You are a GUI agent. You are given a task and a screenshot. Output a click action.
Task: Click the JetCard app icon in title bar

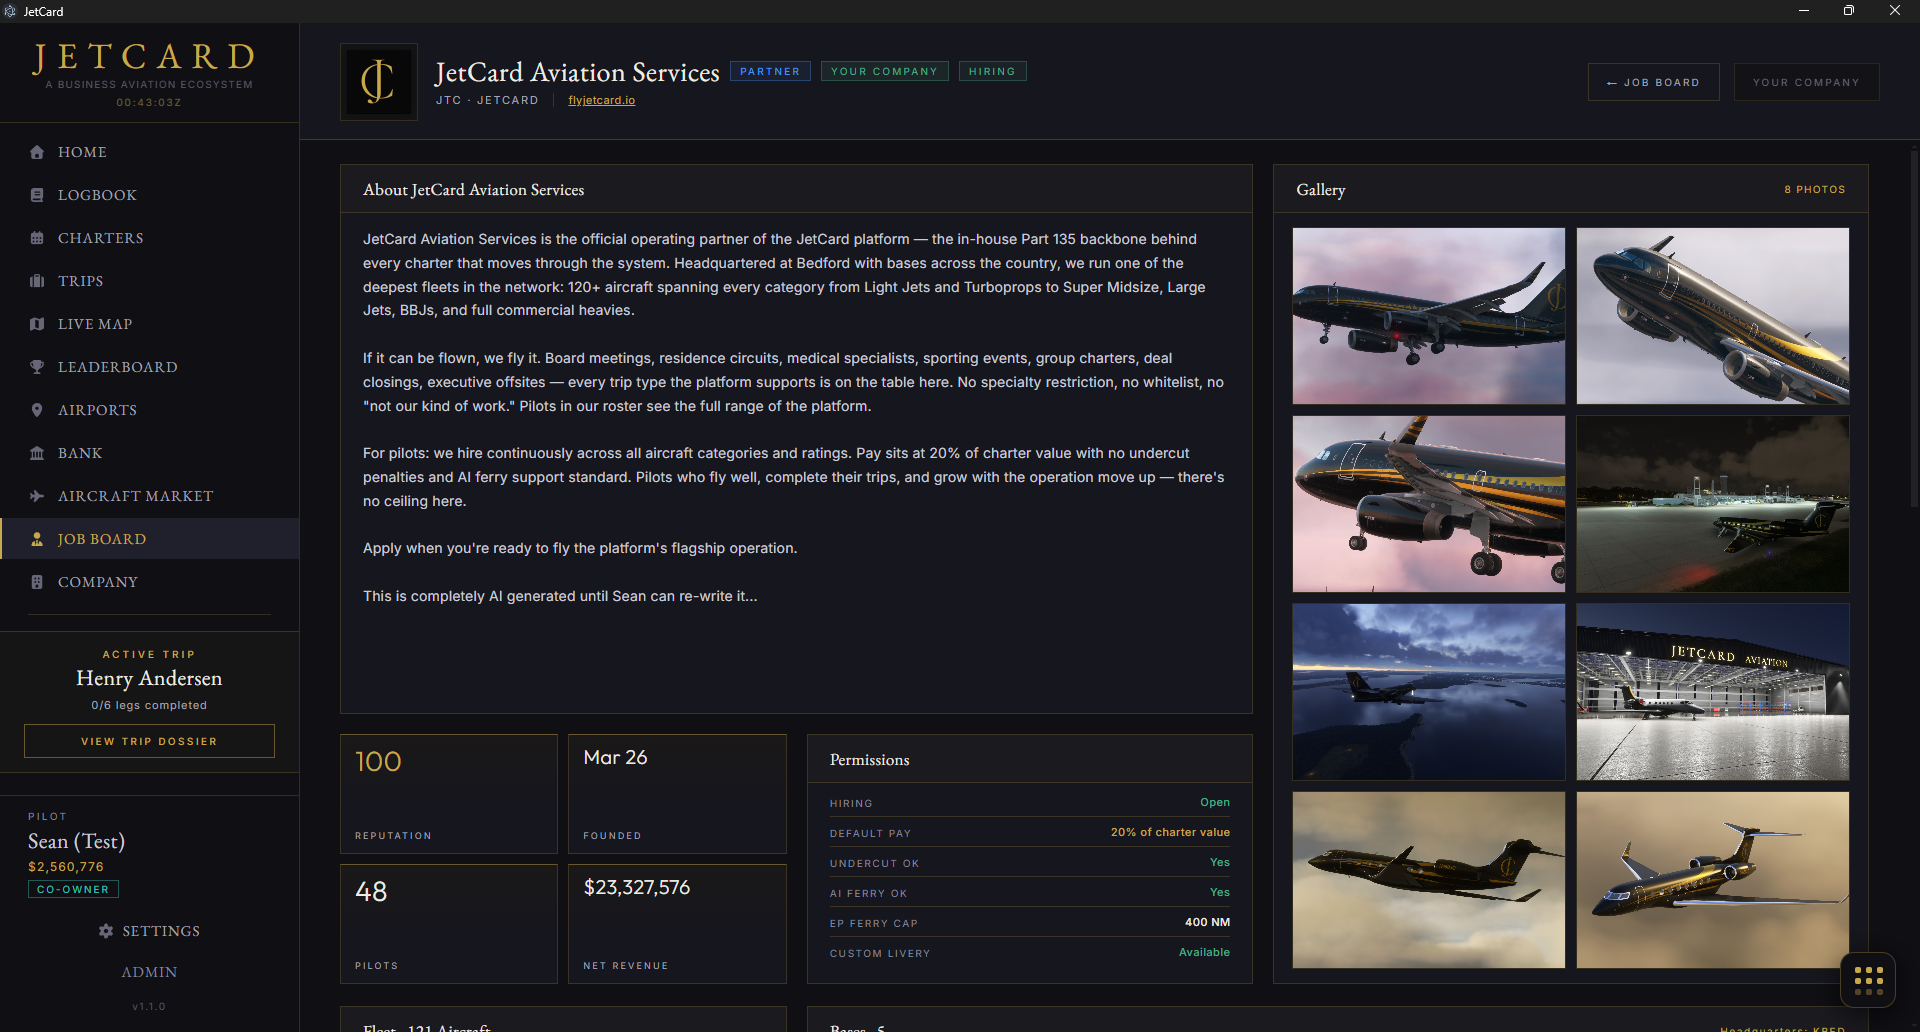[10, 11]
